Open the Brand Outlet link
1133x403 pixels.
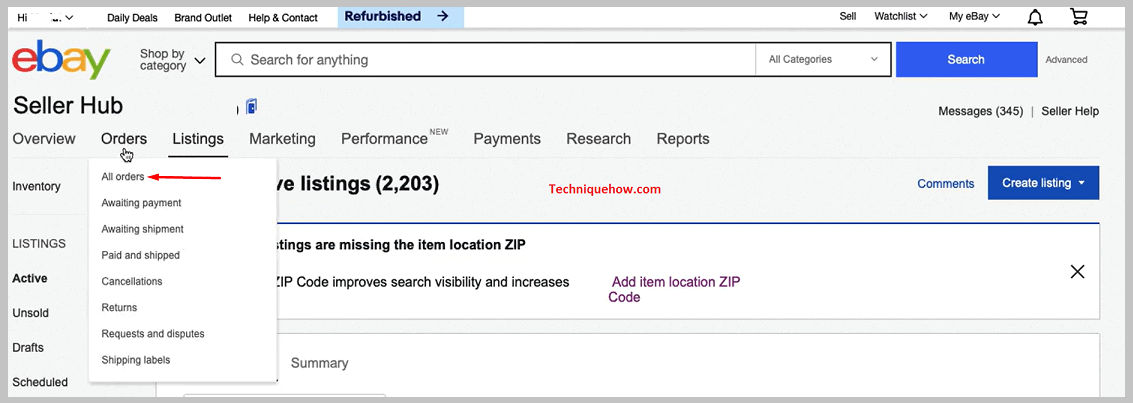(203, 17)
